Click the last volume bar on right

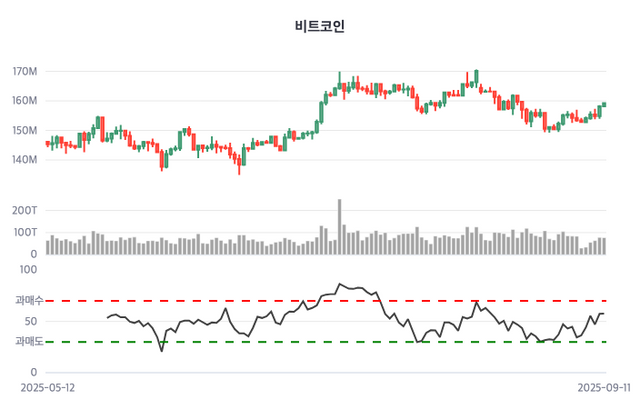(x=604, y=245)
